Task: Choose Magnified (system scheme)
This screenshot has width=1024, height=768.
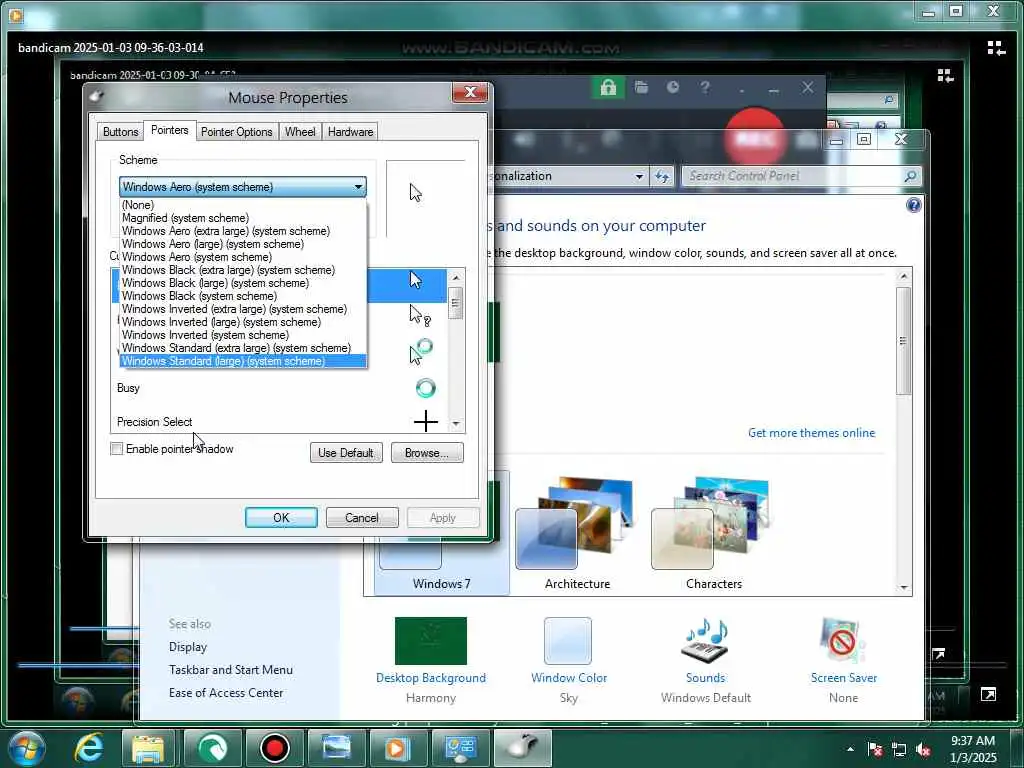Action: [243, 218]
